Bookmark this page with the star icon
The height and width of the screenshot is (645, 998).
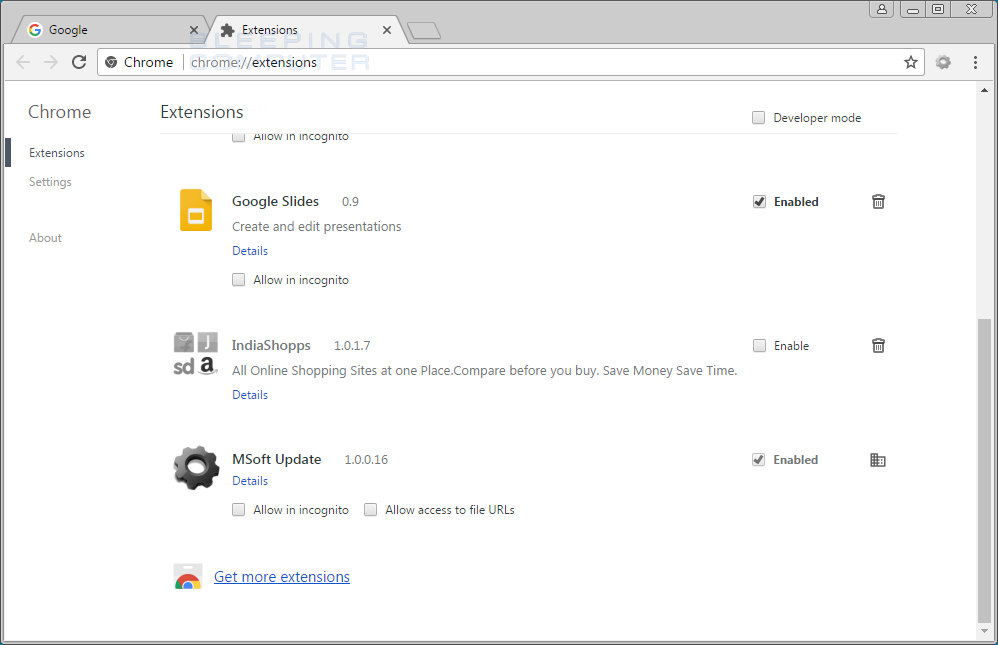[911, 62]
